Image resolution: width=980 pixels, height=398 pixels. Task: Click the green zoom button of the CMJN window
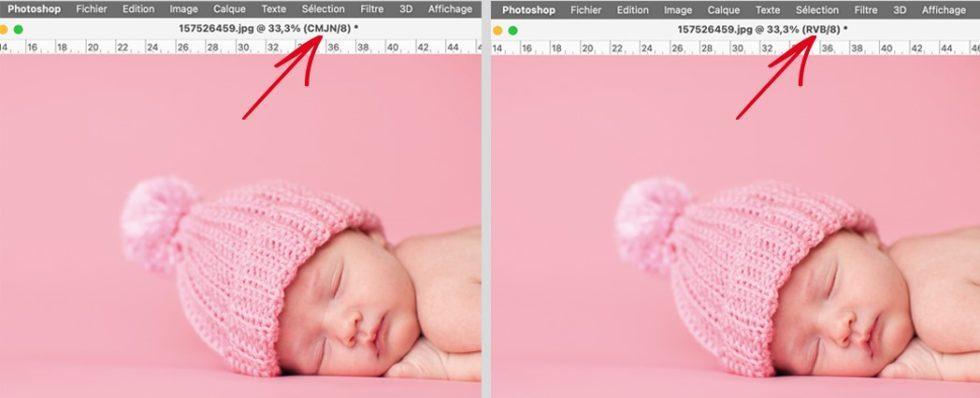[x=18, y=29]
